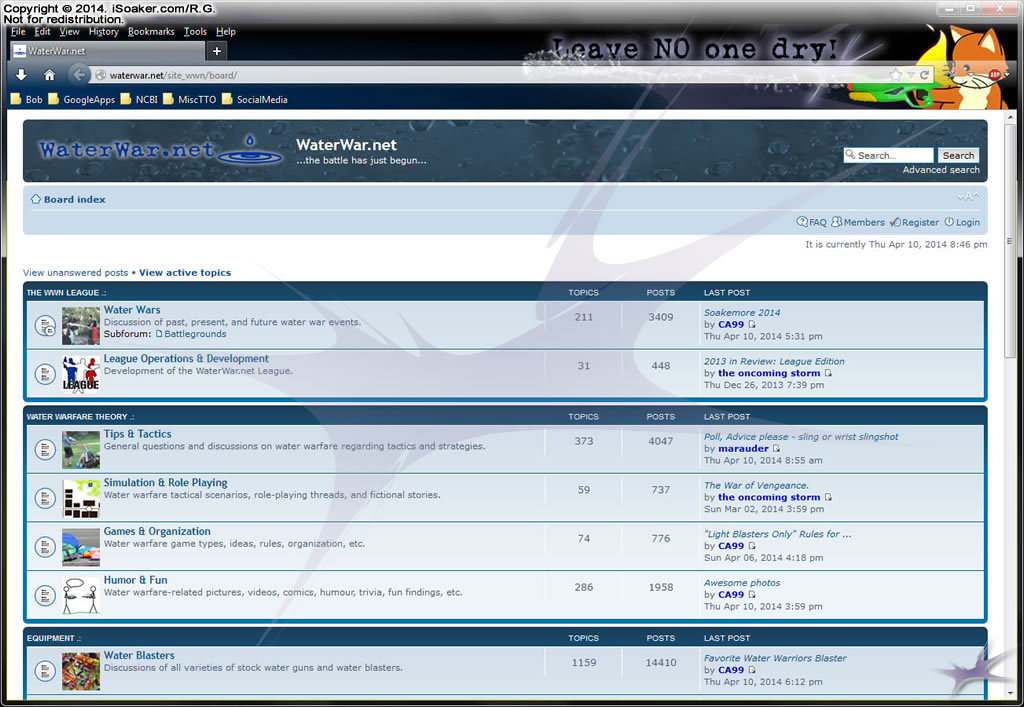Click the Water Blasters thumbnail image
The image size is (1024, 707).
[81, 671]
